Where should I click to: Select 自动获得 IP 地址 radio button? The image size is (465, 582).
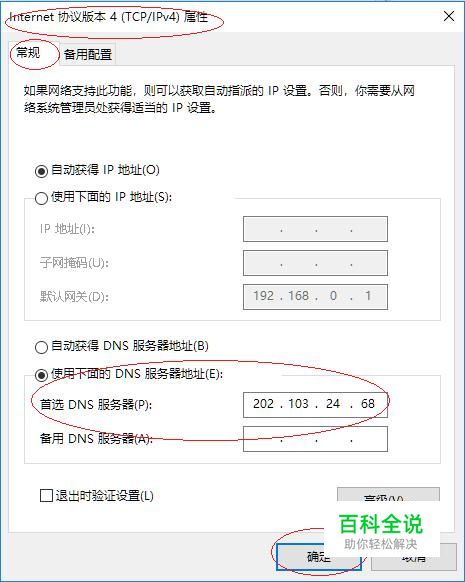(x=41, y=171)
